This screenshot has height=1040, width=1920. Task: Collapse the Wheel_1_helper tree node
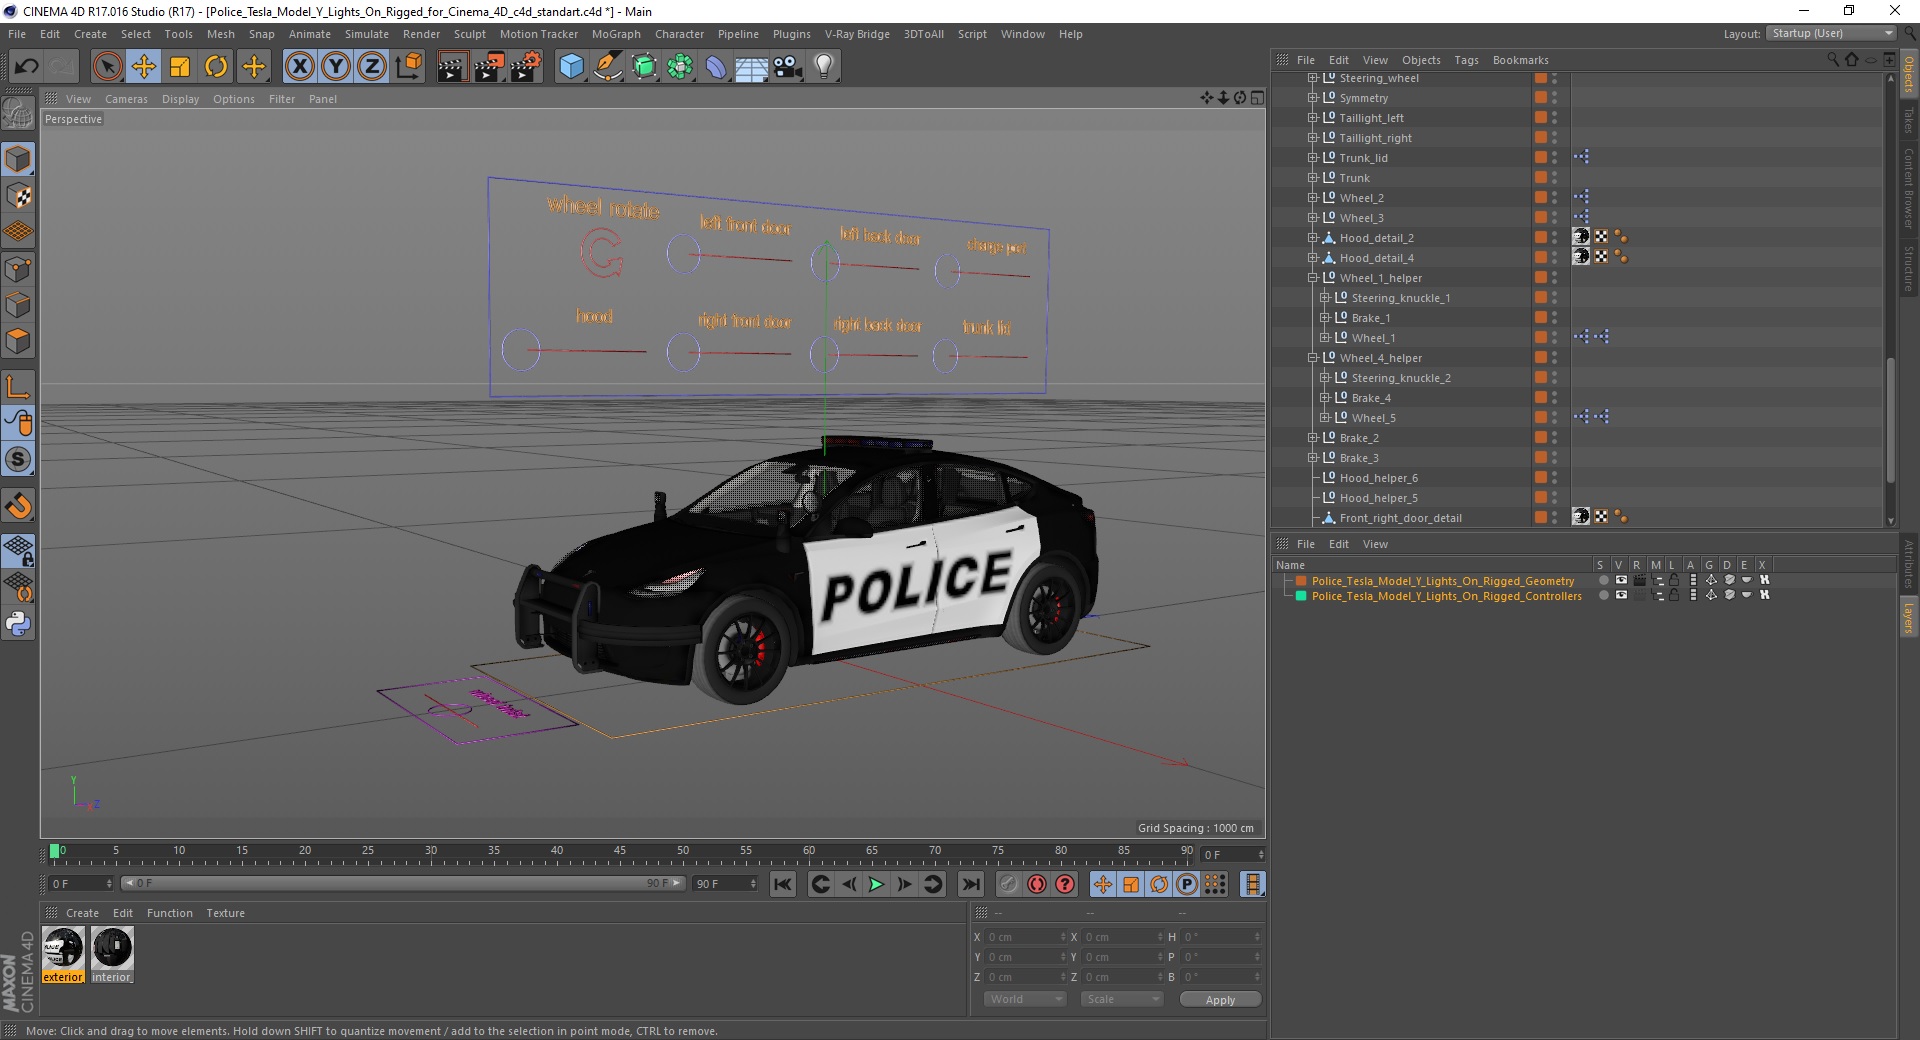click(1312, 278)
